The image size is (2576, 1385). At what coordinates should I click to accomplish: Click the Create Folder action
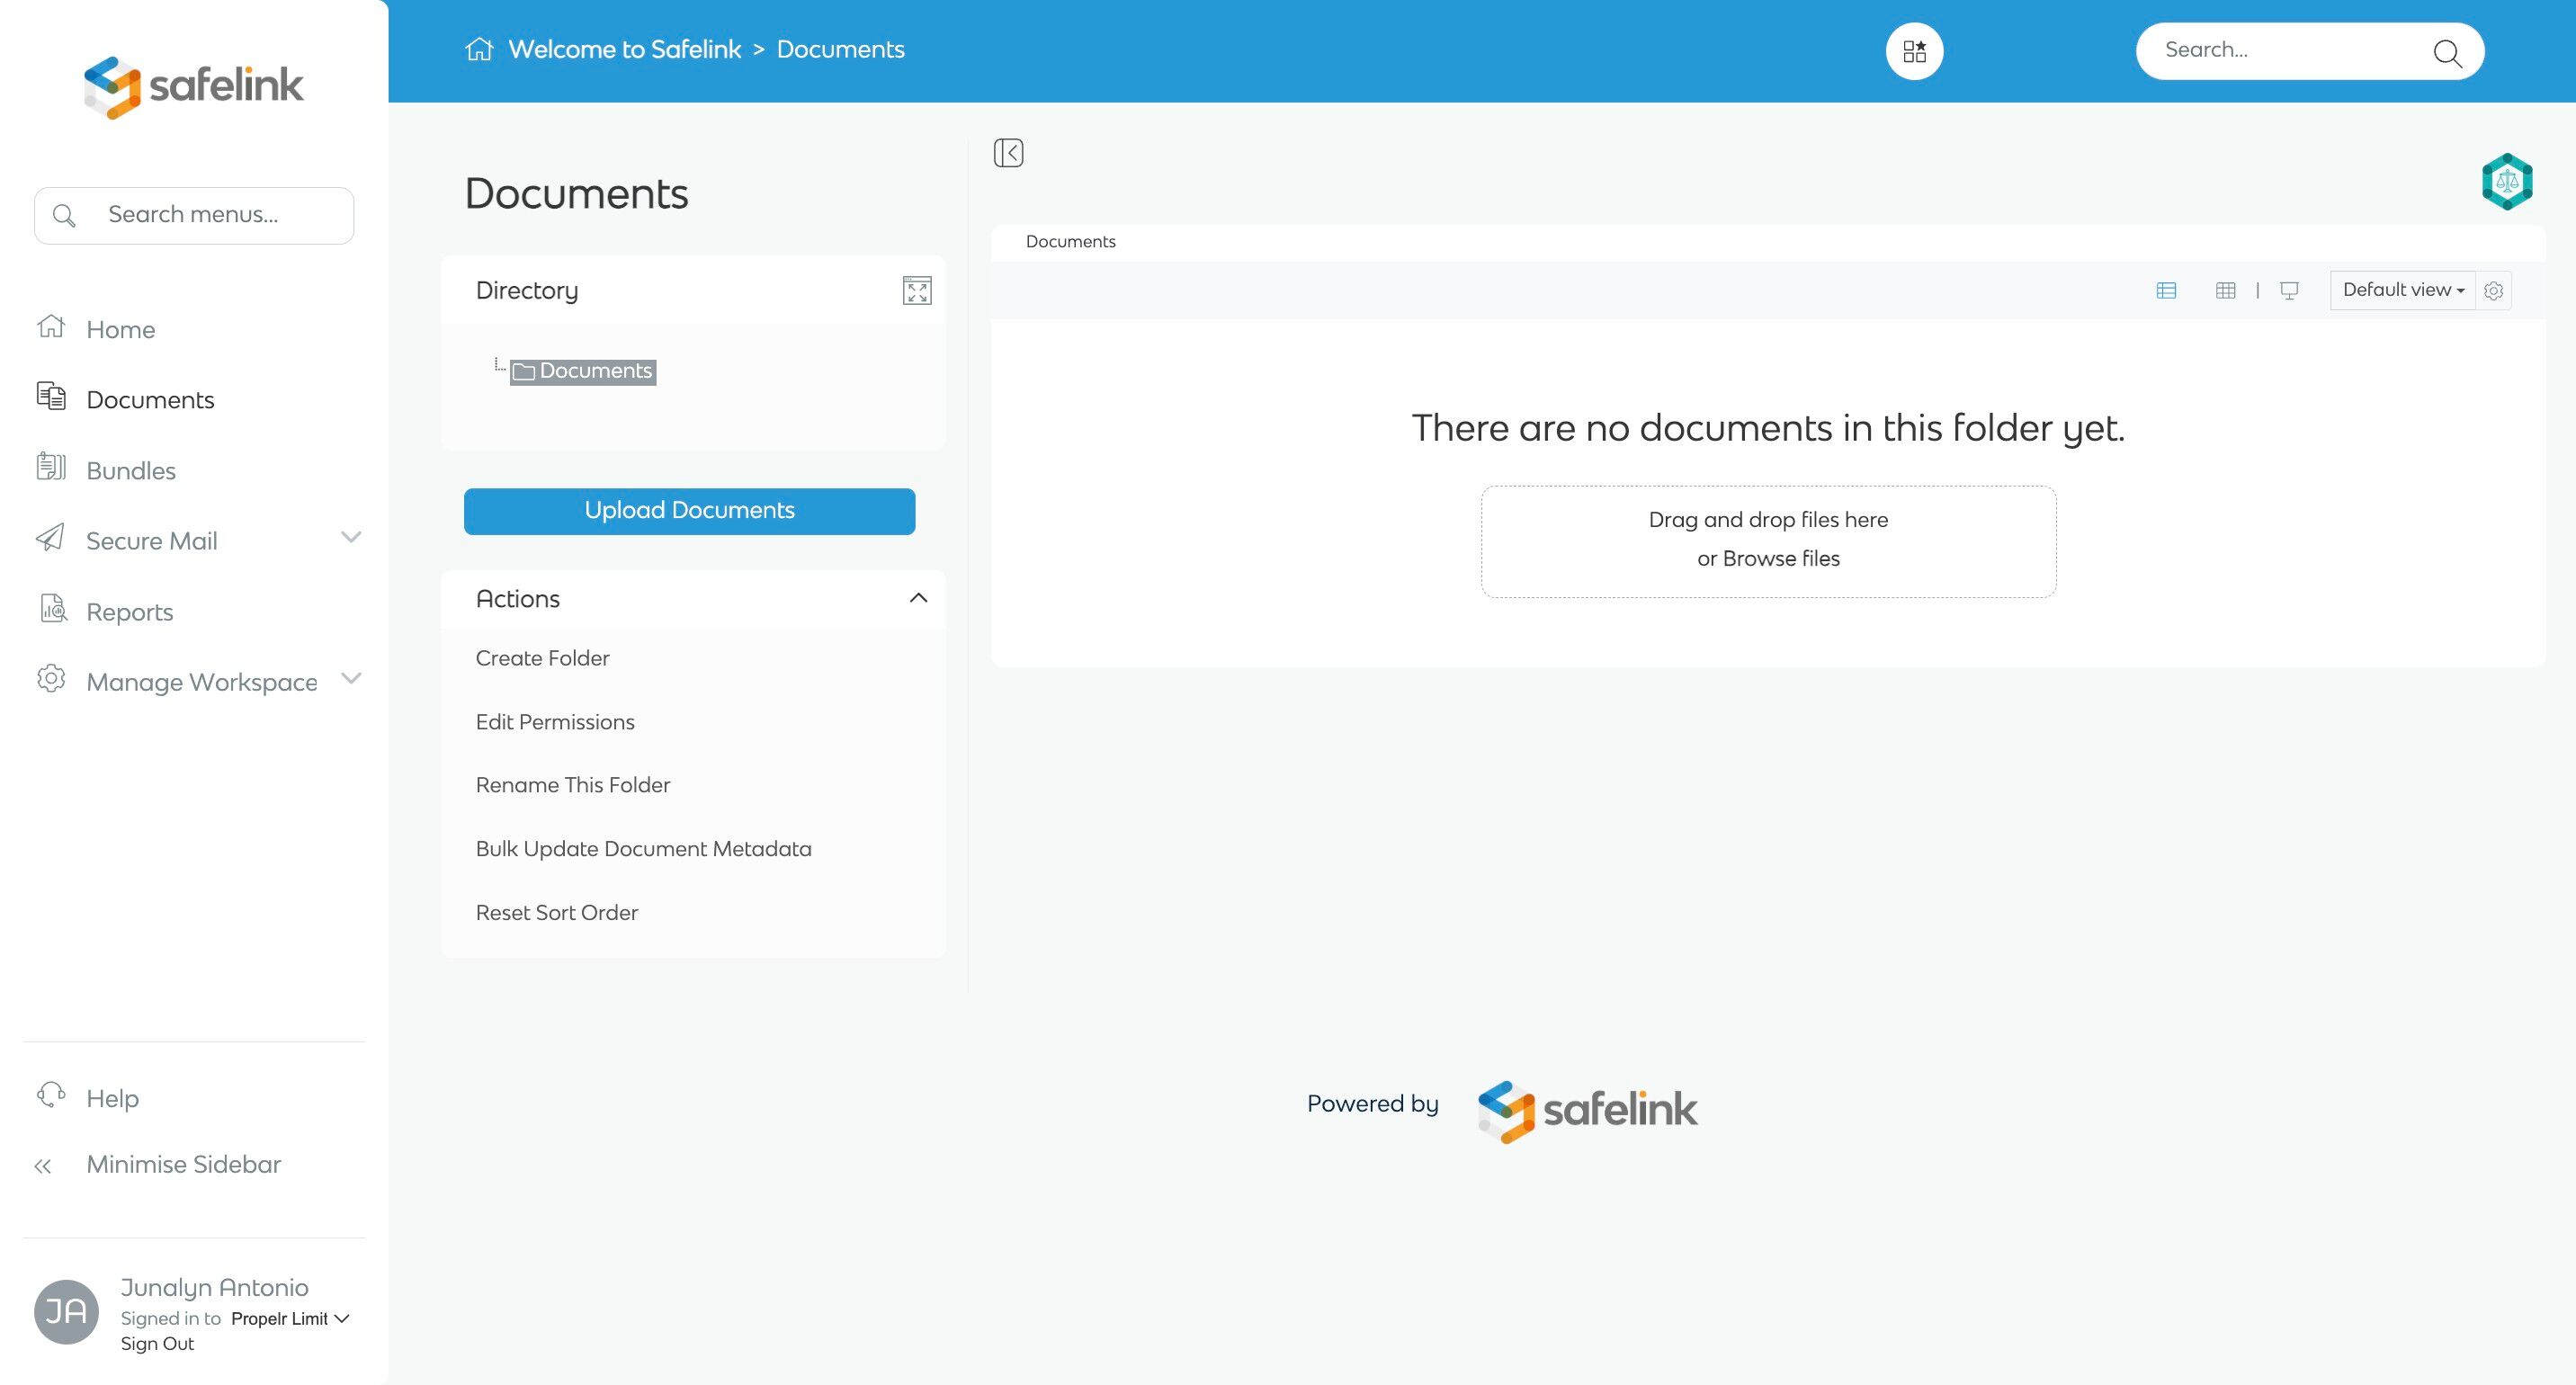pyautogui.click(x=542, y=658)
